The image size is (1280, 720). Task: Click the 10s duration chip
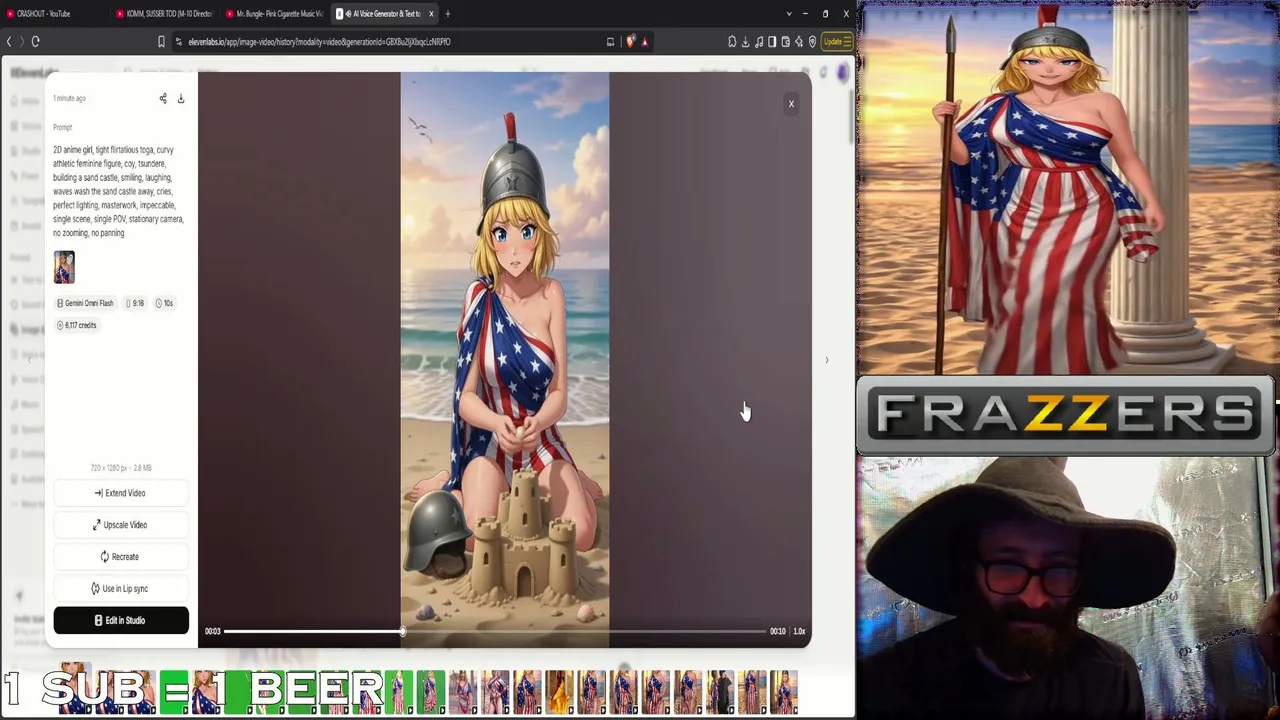tap(165, 303)
